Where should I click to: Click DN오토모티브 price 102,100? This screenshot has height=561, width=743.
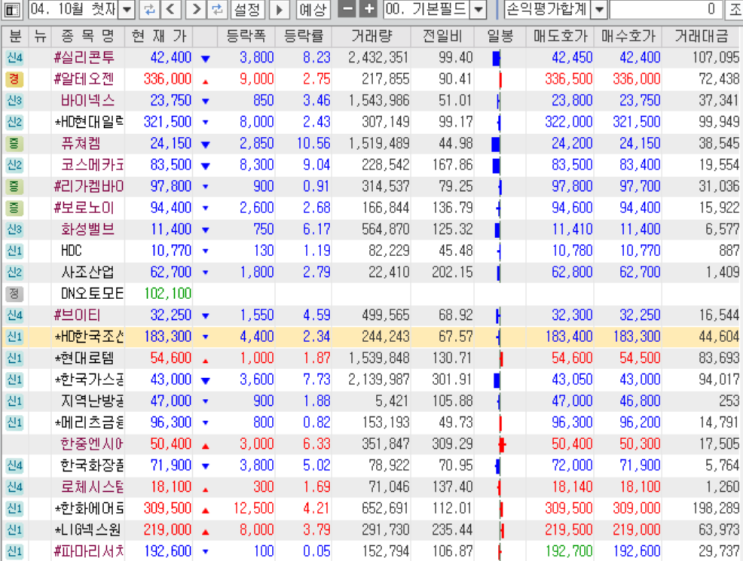click(x=168, y=294)
